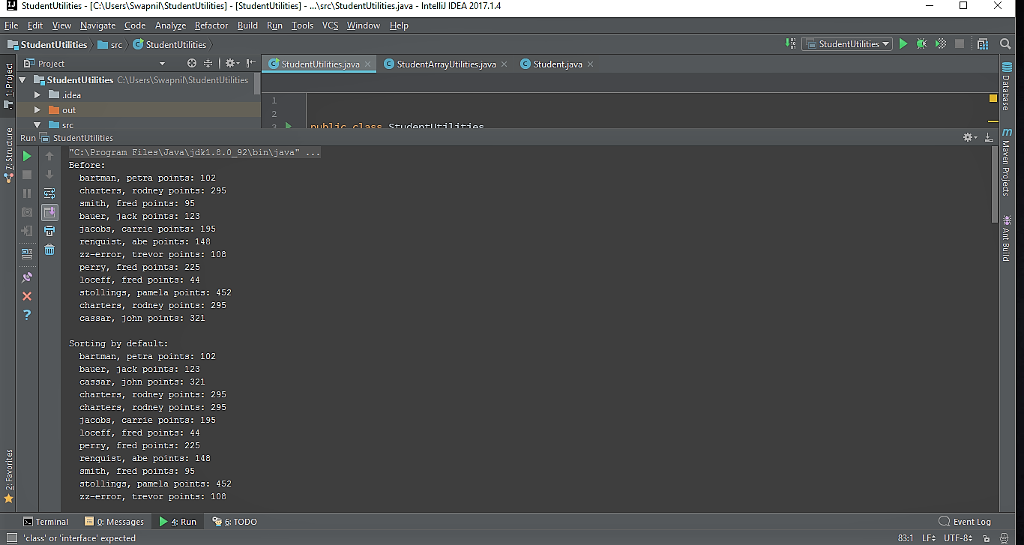Image resolution: width=1024 pixels, height=545 pixels.
Task: Open Run panel gear settings dropdown
Action: [x=970, y=137]
